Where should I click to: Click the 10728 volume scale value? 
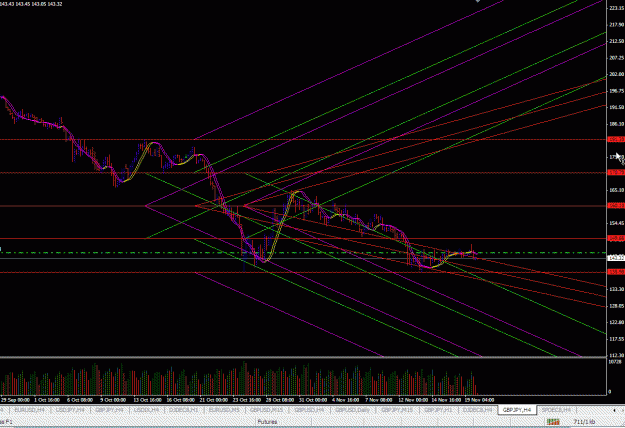tap(615, 362)
